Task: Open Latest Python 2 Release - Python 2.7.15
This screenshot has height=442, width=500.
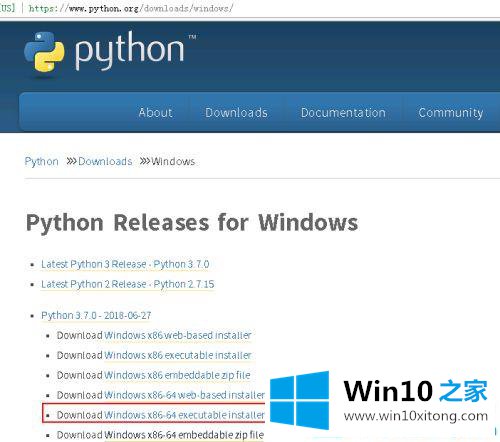Action: (x=128, y=284)
